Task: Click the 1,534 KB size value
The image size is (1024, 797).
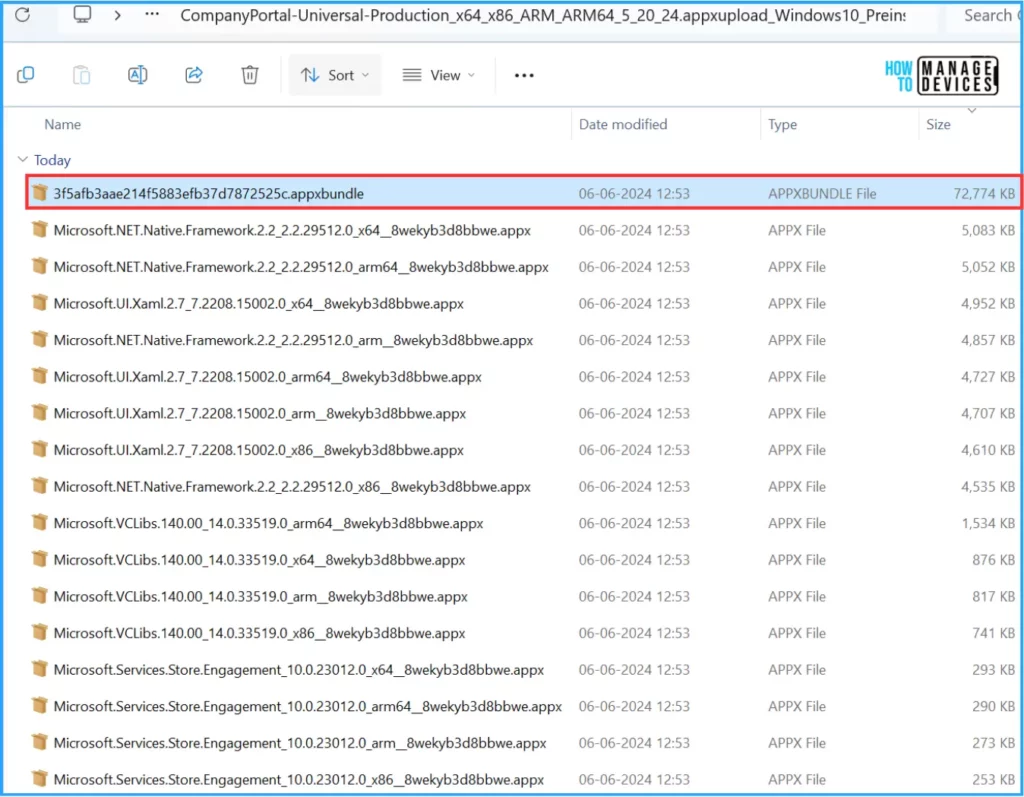Action: click(987, 523)
